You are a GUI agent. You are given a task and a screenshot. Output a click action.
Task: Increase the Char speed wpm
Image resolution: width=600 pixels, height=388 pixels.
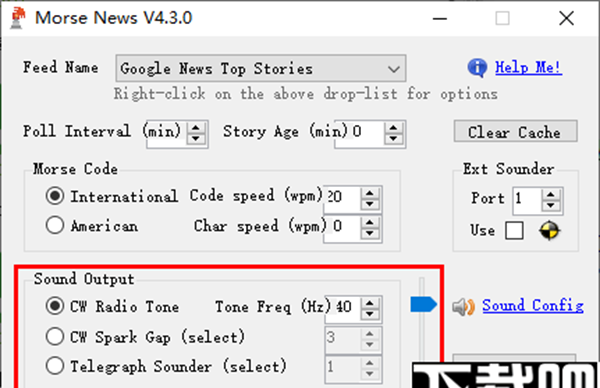coord(370,222)
